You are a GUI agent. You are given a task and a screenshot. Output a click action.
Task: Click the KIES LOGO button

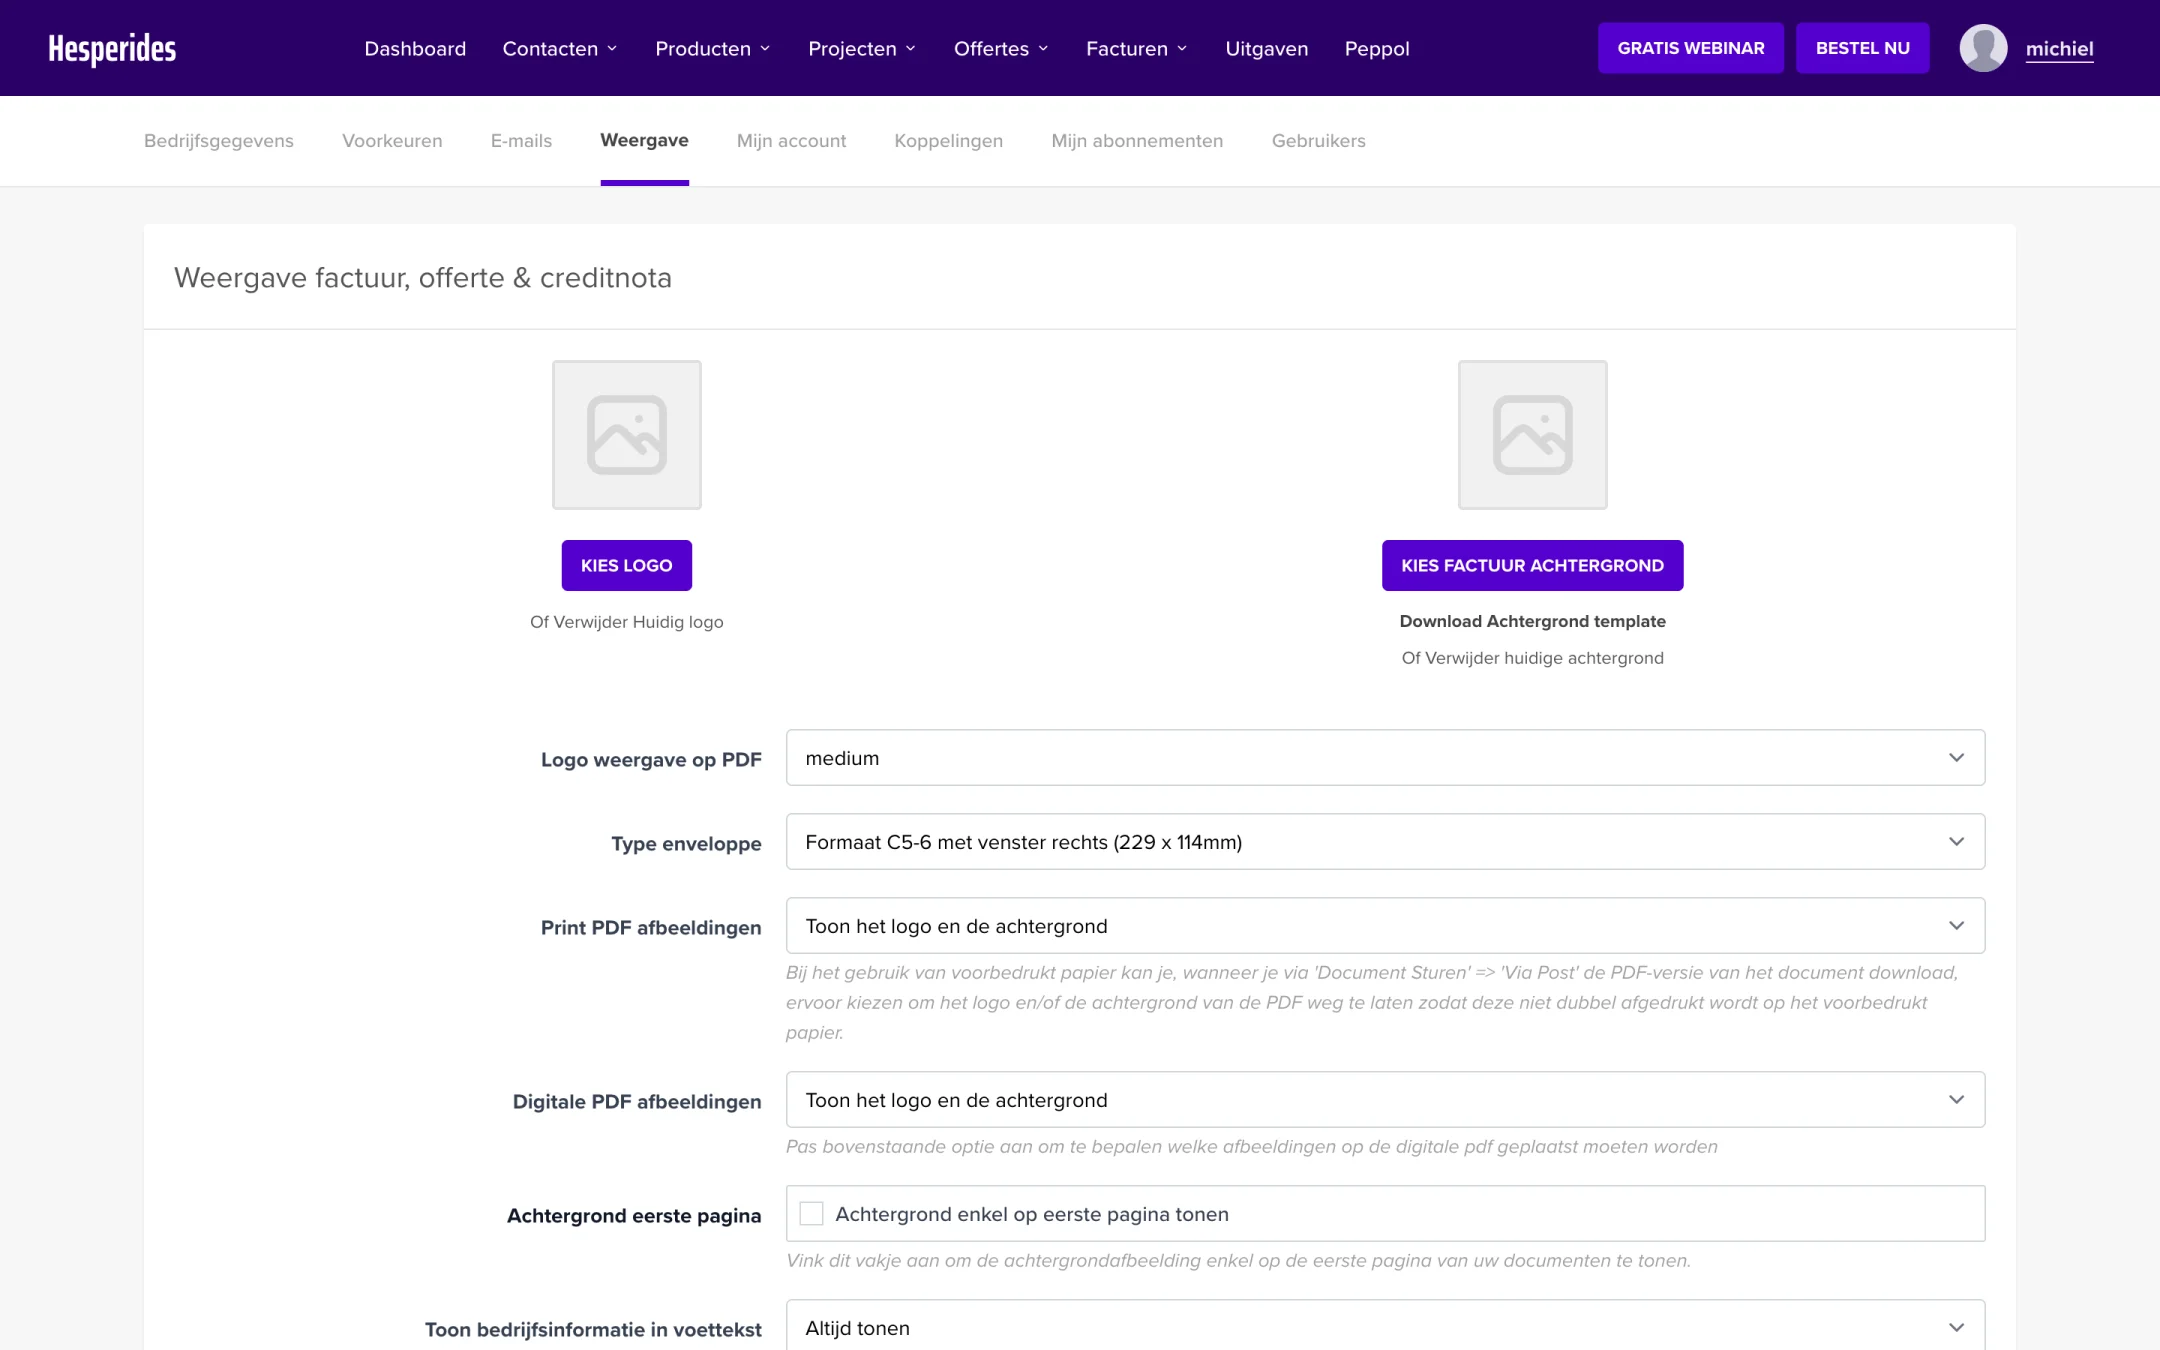pyautogui.click(x=627, y=565)
